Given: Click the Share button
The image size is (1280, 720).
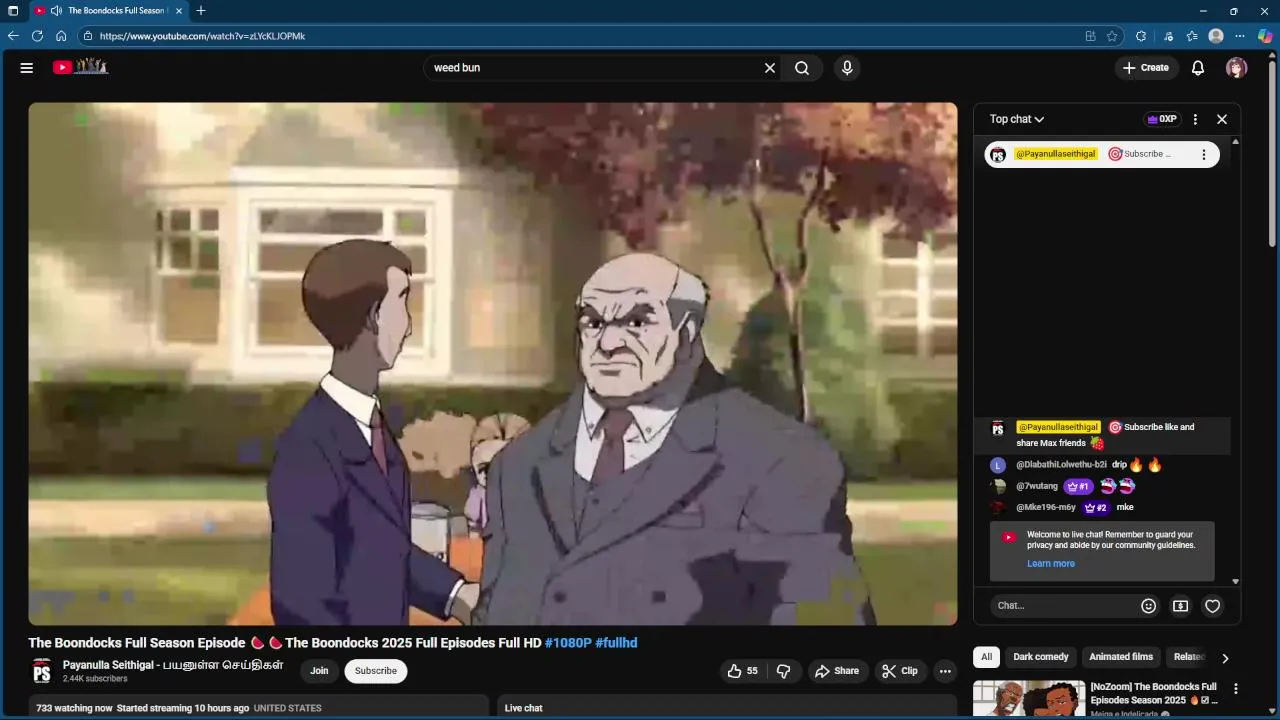Looking at the screenshot, I should click(x=837, y=671).
